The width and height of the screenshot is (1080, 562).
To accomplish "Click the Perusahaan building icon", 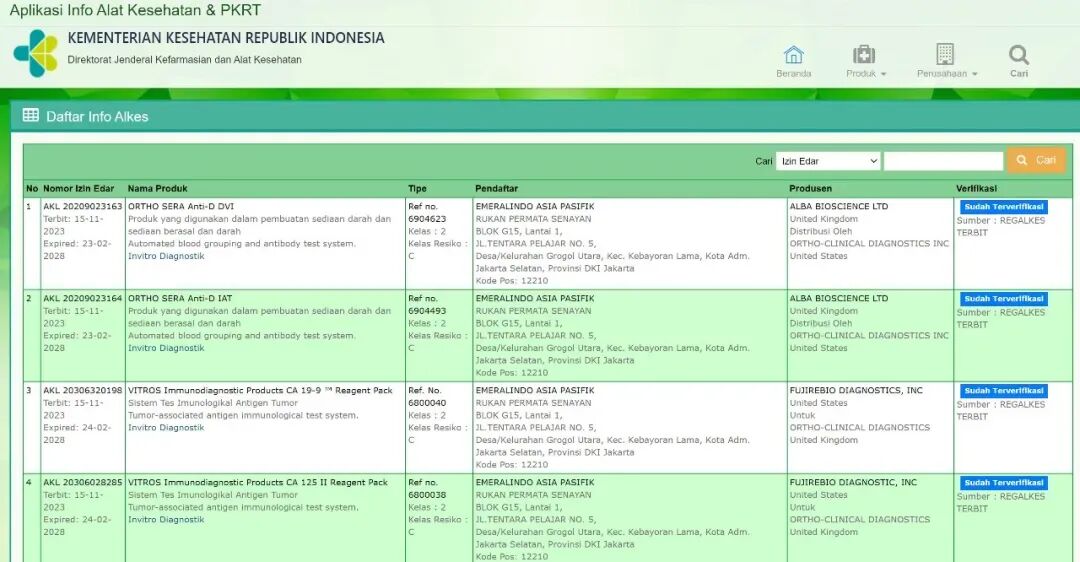I will click(945, 55).
